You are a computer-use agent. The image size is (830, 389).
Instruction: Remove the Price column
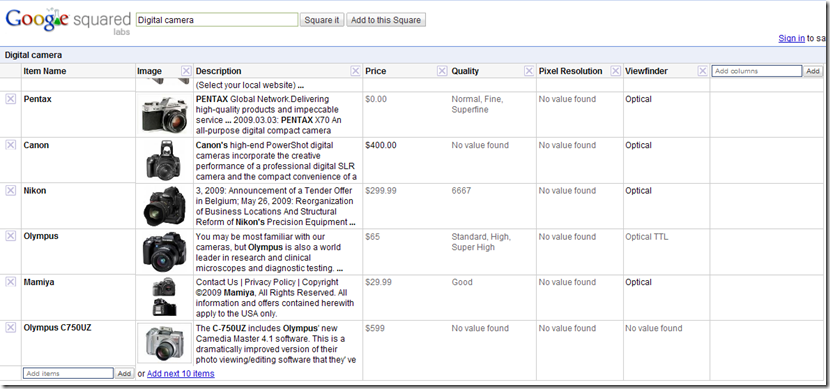point(442,71)
